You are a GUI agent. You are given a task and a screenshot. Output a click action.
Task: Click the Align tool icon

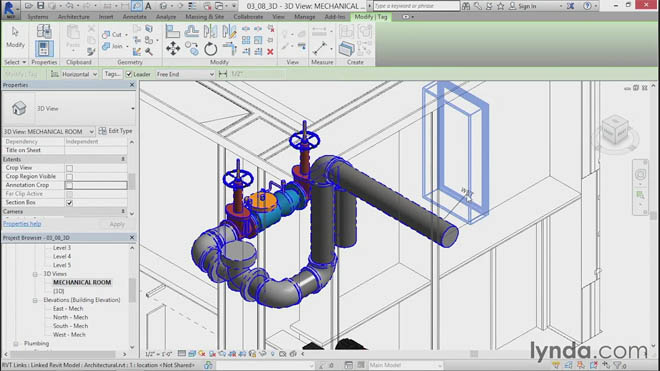(x=173, y=32)
